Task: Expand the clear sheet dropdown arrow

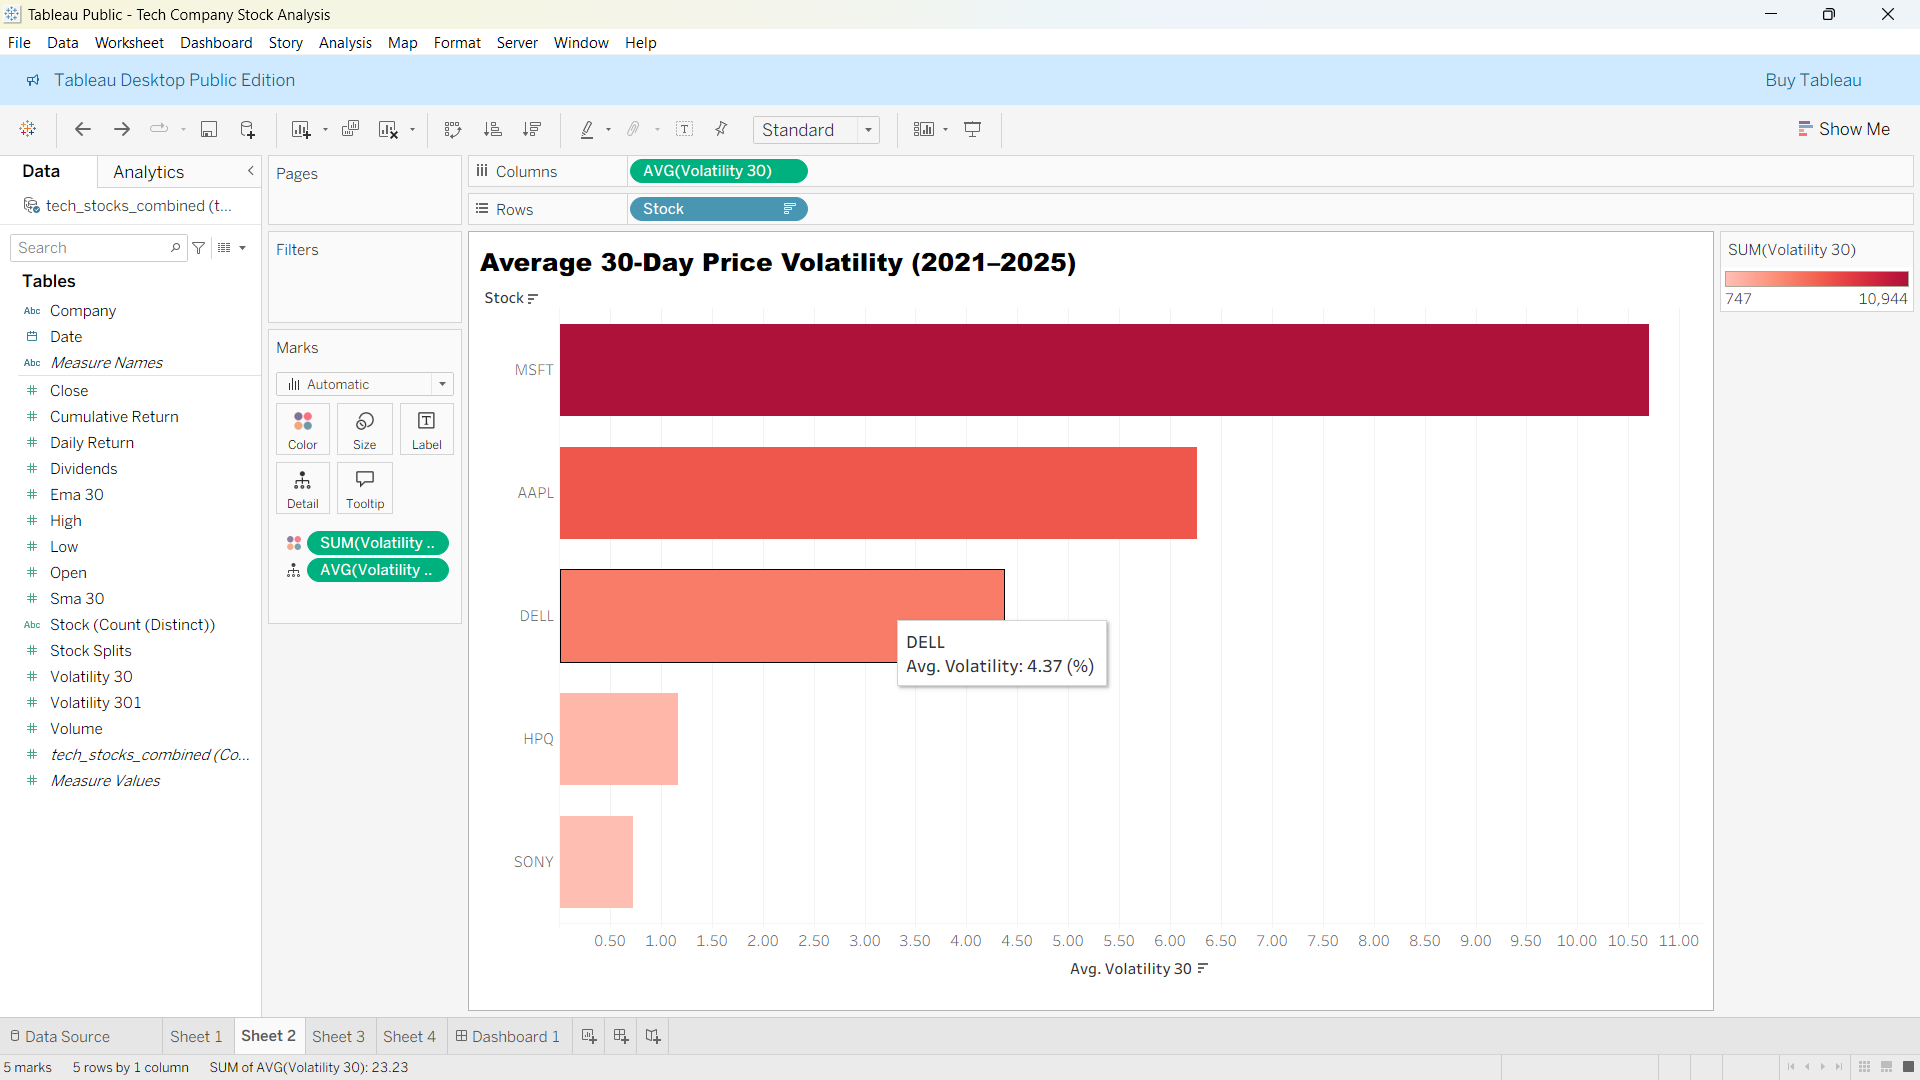Action: pyautogui.click(x=412, y=130)
